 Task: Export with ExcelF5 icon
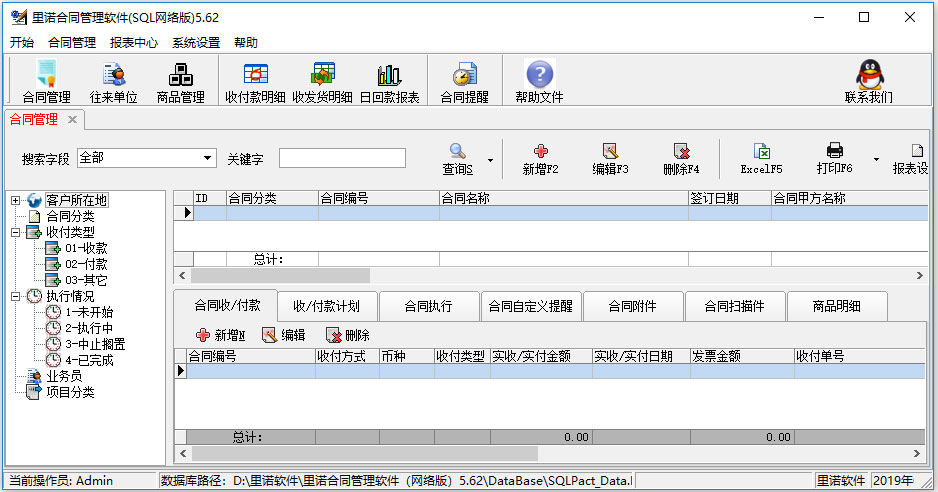(762, 159)
